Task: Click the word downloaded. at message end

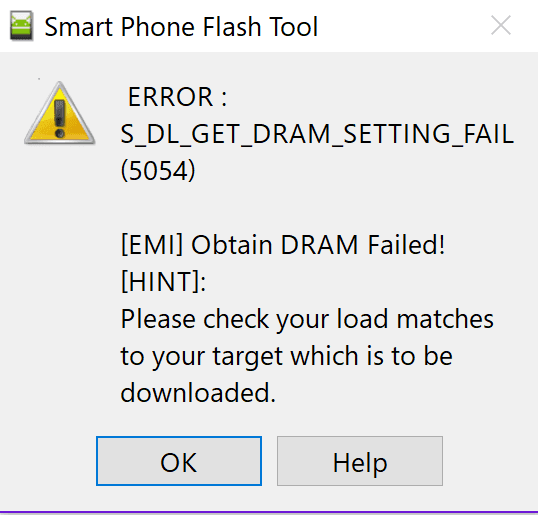Action: point(198,393)
